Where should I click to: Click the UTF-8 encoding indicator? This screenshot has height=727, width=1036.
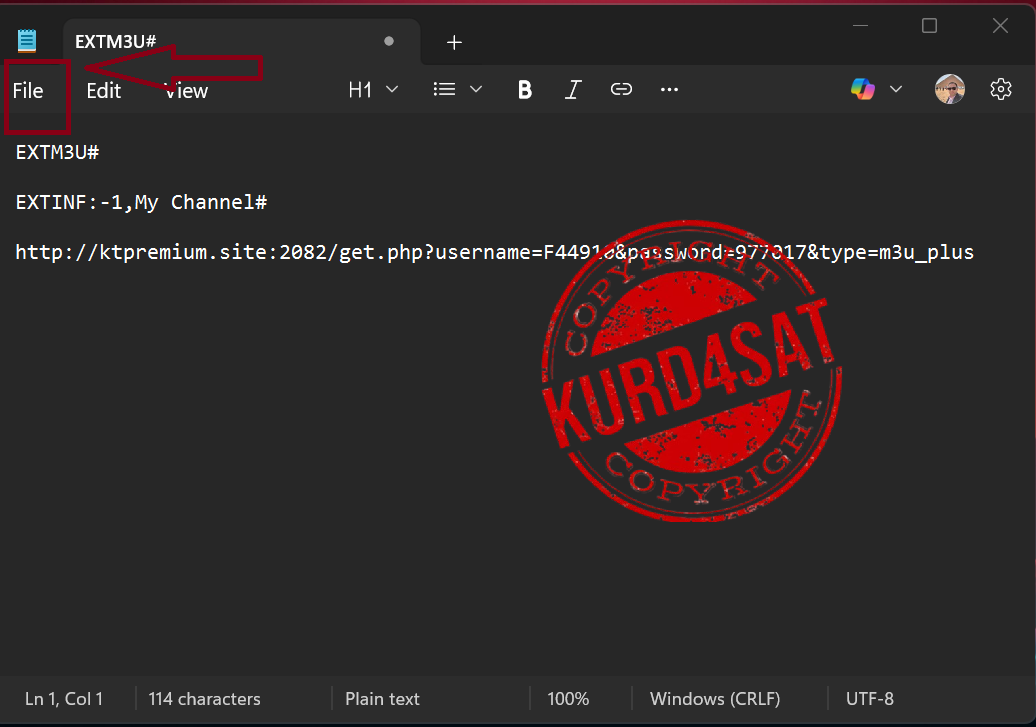pos(870,699)
